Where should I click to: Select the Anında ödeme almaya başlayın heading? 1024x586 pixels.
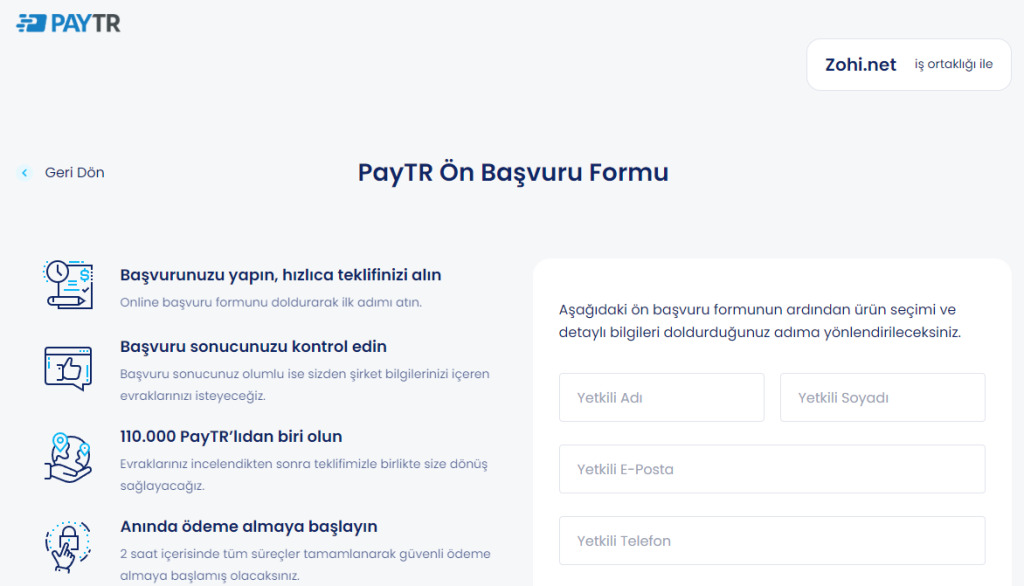tap(248, 527)
